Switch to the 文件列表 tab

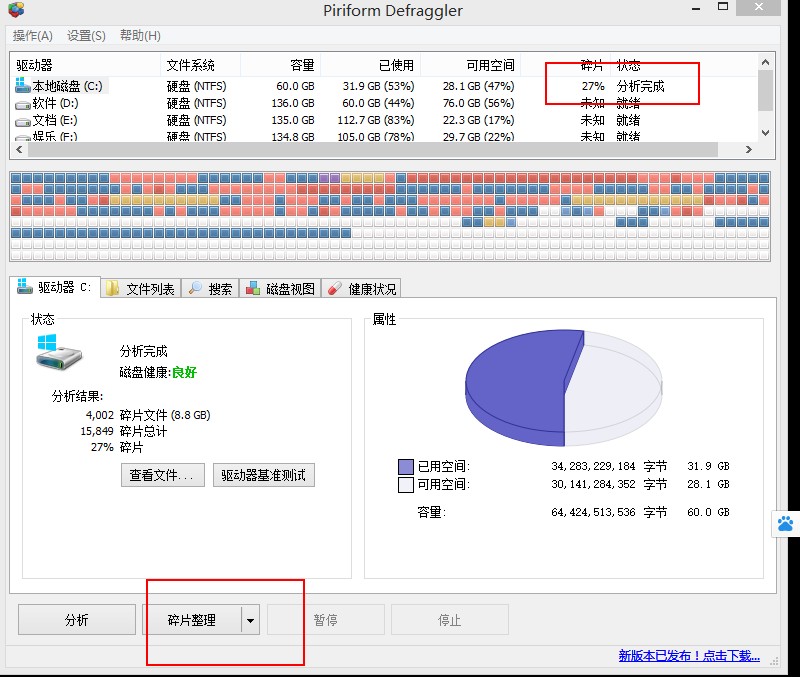coord(141,289)
